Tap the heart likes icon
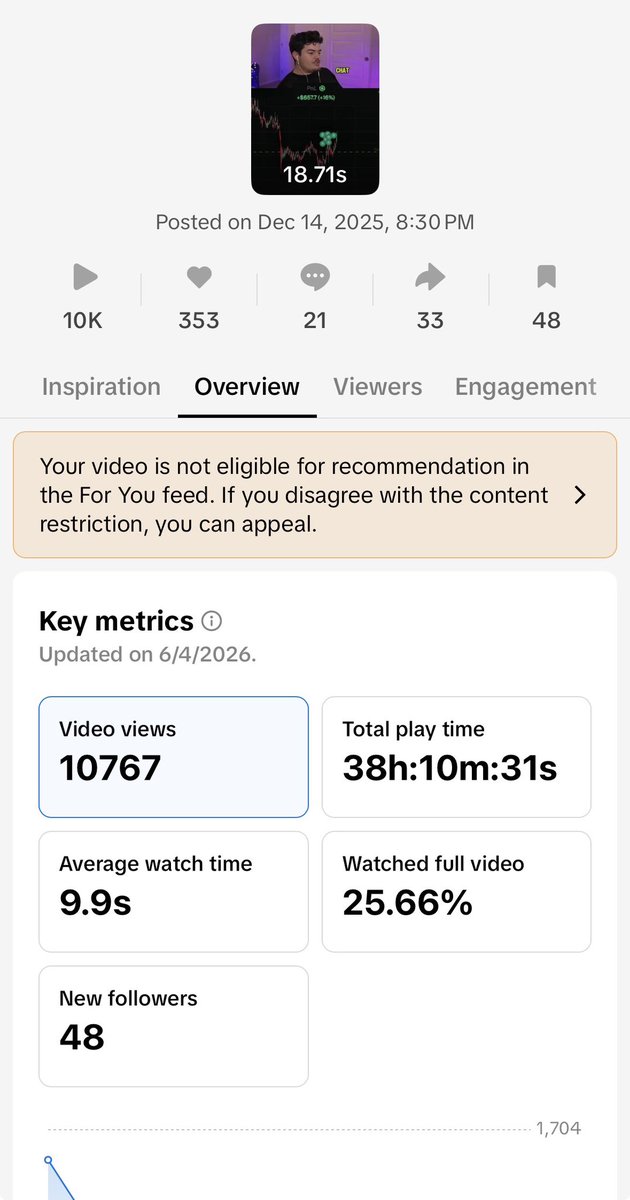 [199, 277]
